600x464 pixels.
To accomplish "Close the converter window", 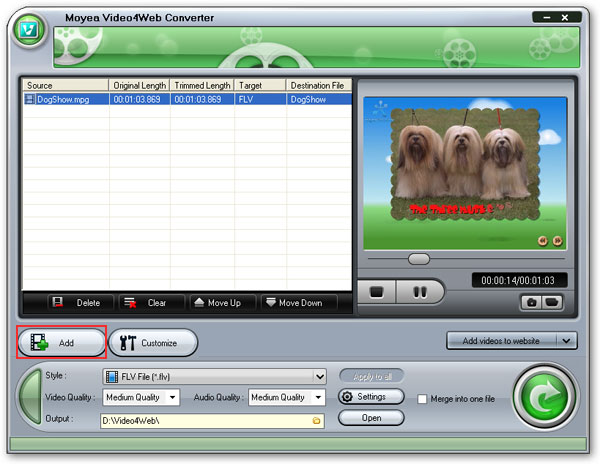I will pyautogui.click(x=565, y=18).
